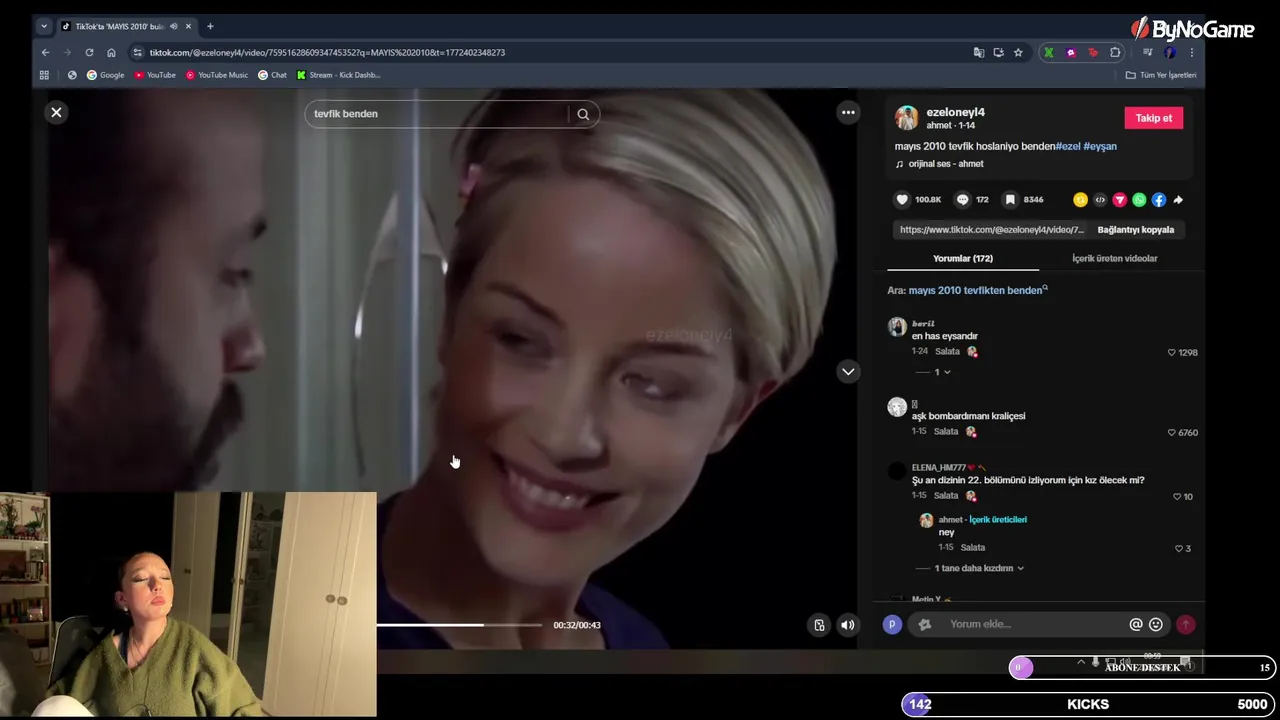The width and height of the screenshot is (1280, 720).
Task: Close the TikTok video viewer
Action: 56,113
